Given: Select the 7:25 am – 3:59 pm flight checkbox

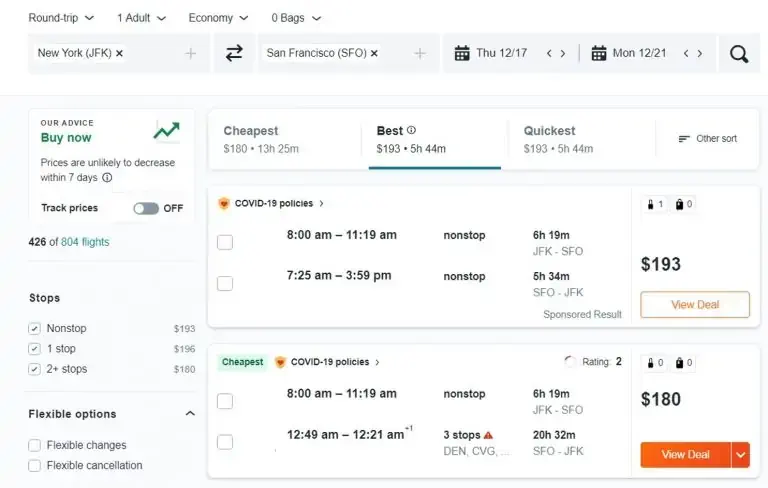Looking at the screenshot, I should (x=225, y=283).
